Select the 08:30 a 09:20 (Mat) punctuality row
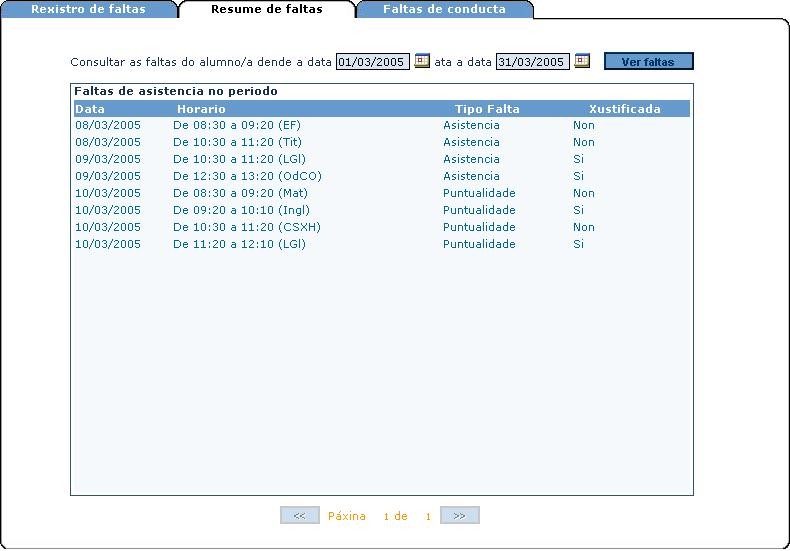This screenshot has width=790, height=551. tap(240, 194)
